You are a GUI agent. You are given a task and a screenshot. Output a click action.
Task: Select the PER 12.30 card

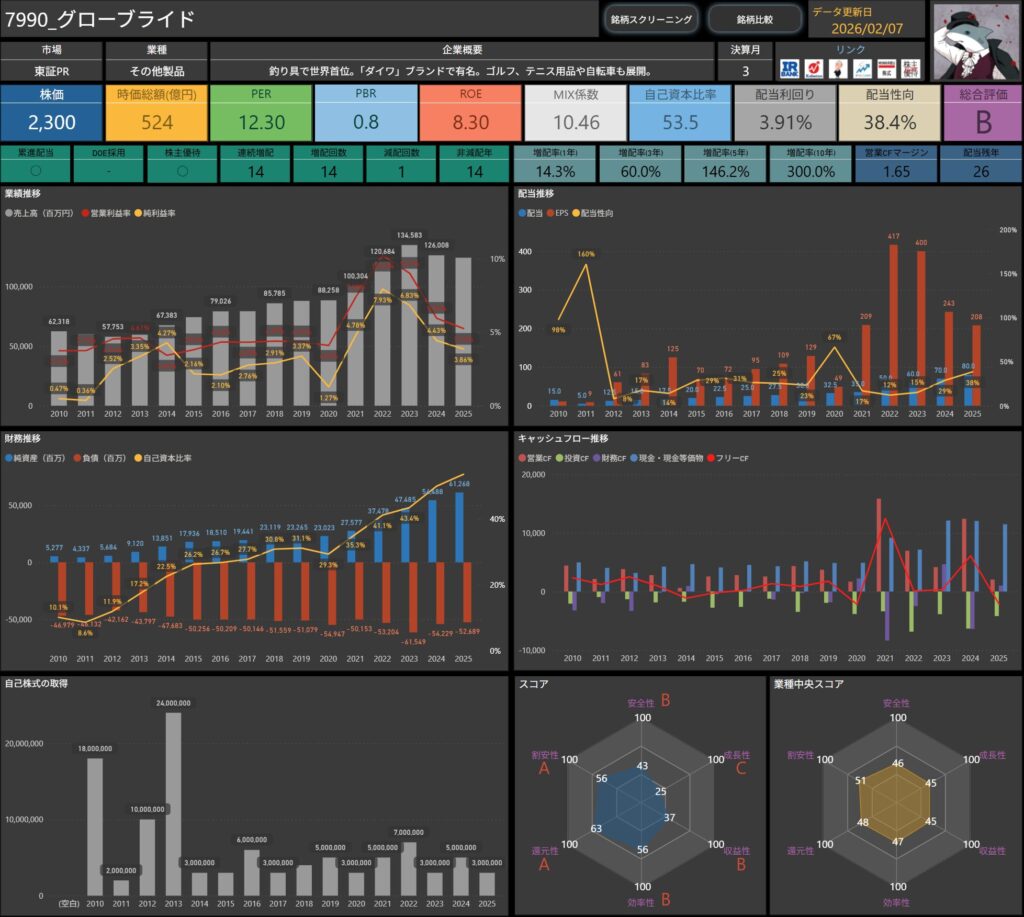pyautogui.click(x=261, y=112)
